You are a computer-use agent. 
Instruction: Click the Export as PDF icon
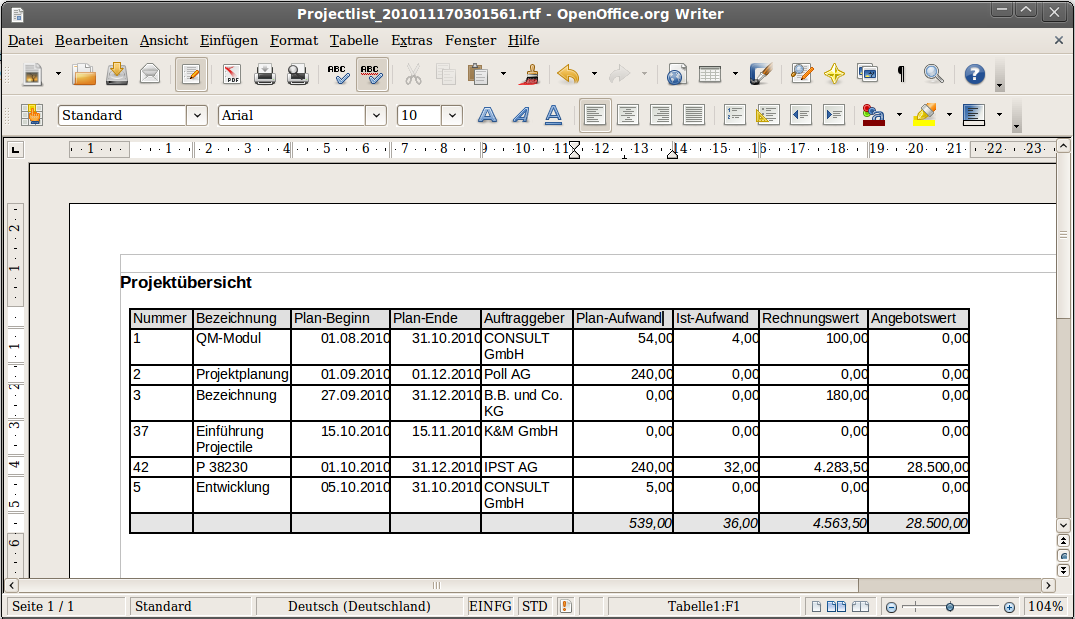click(232, 75)
